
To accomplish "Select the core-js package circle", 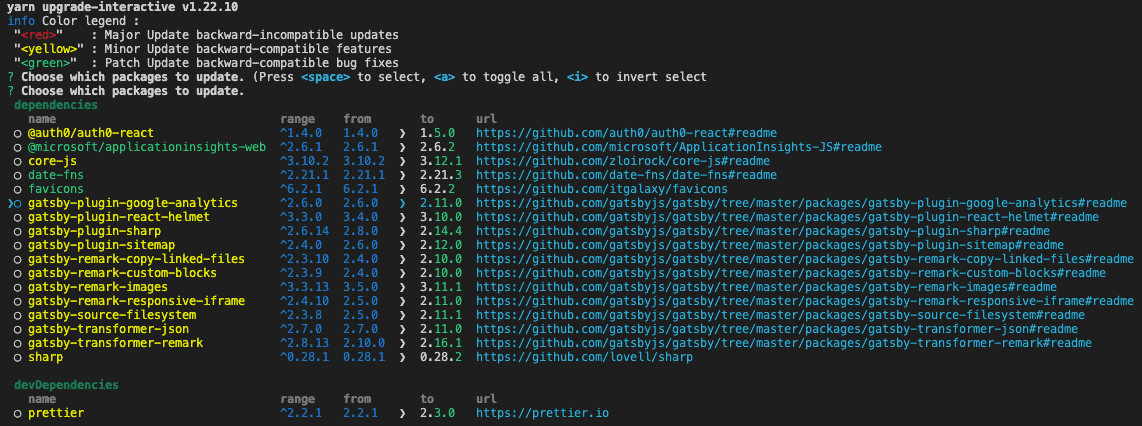I will (x=18, y=161).
